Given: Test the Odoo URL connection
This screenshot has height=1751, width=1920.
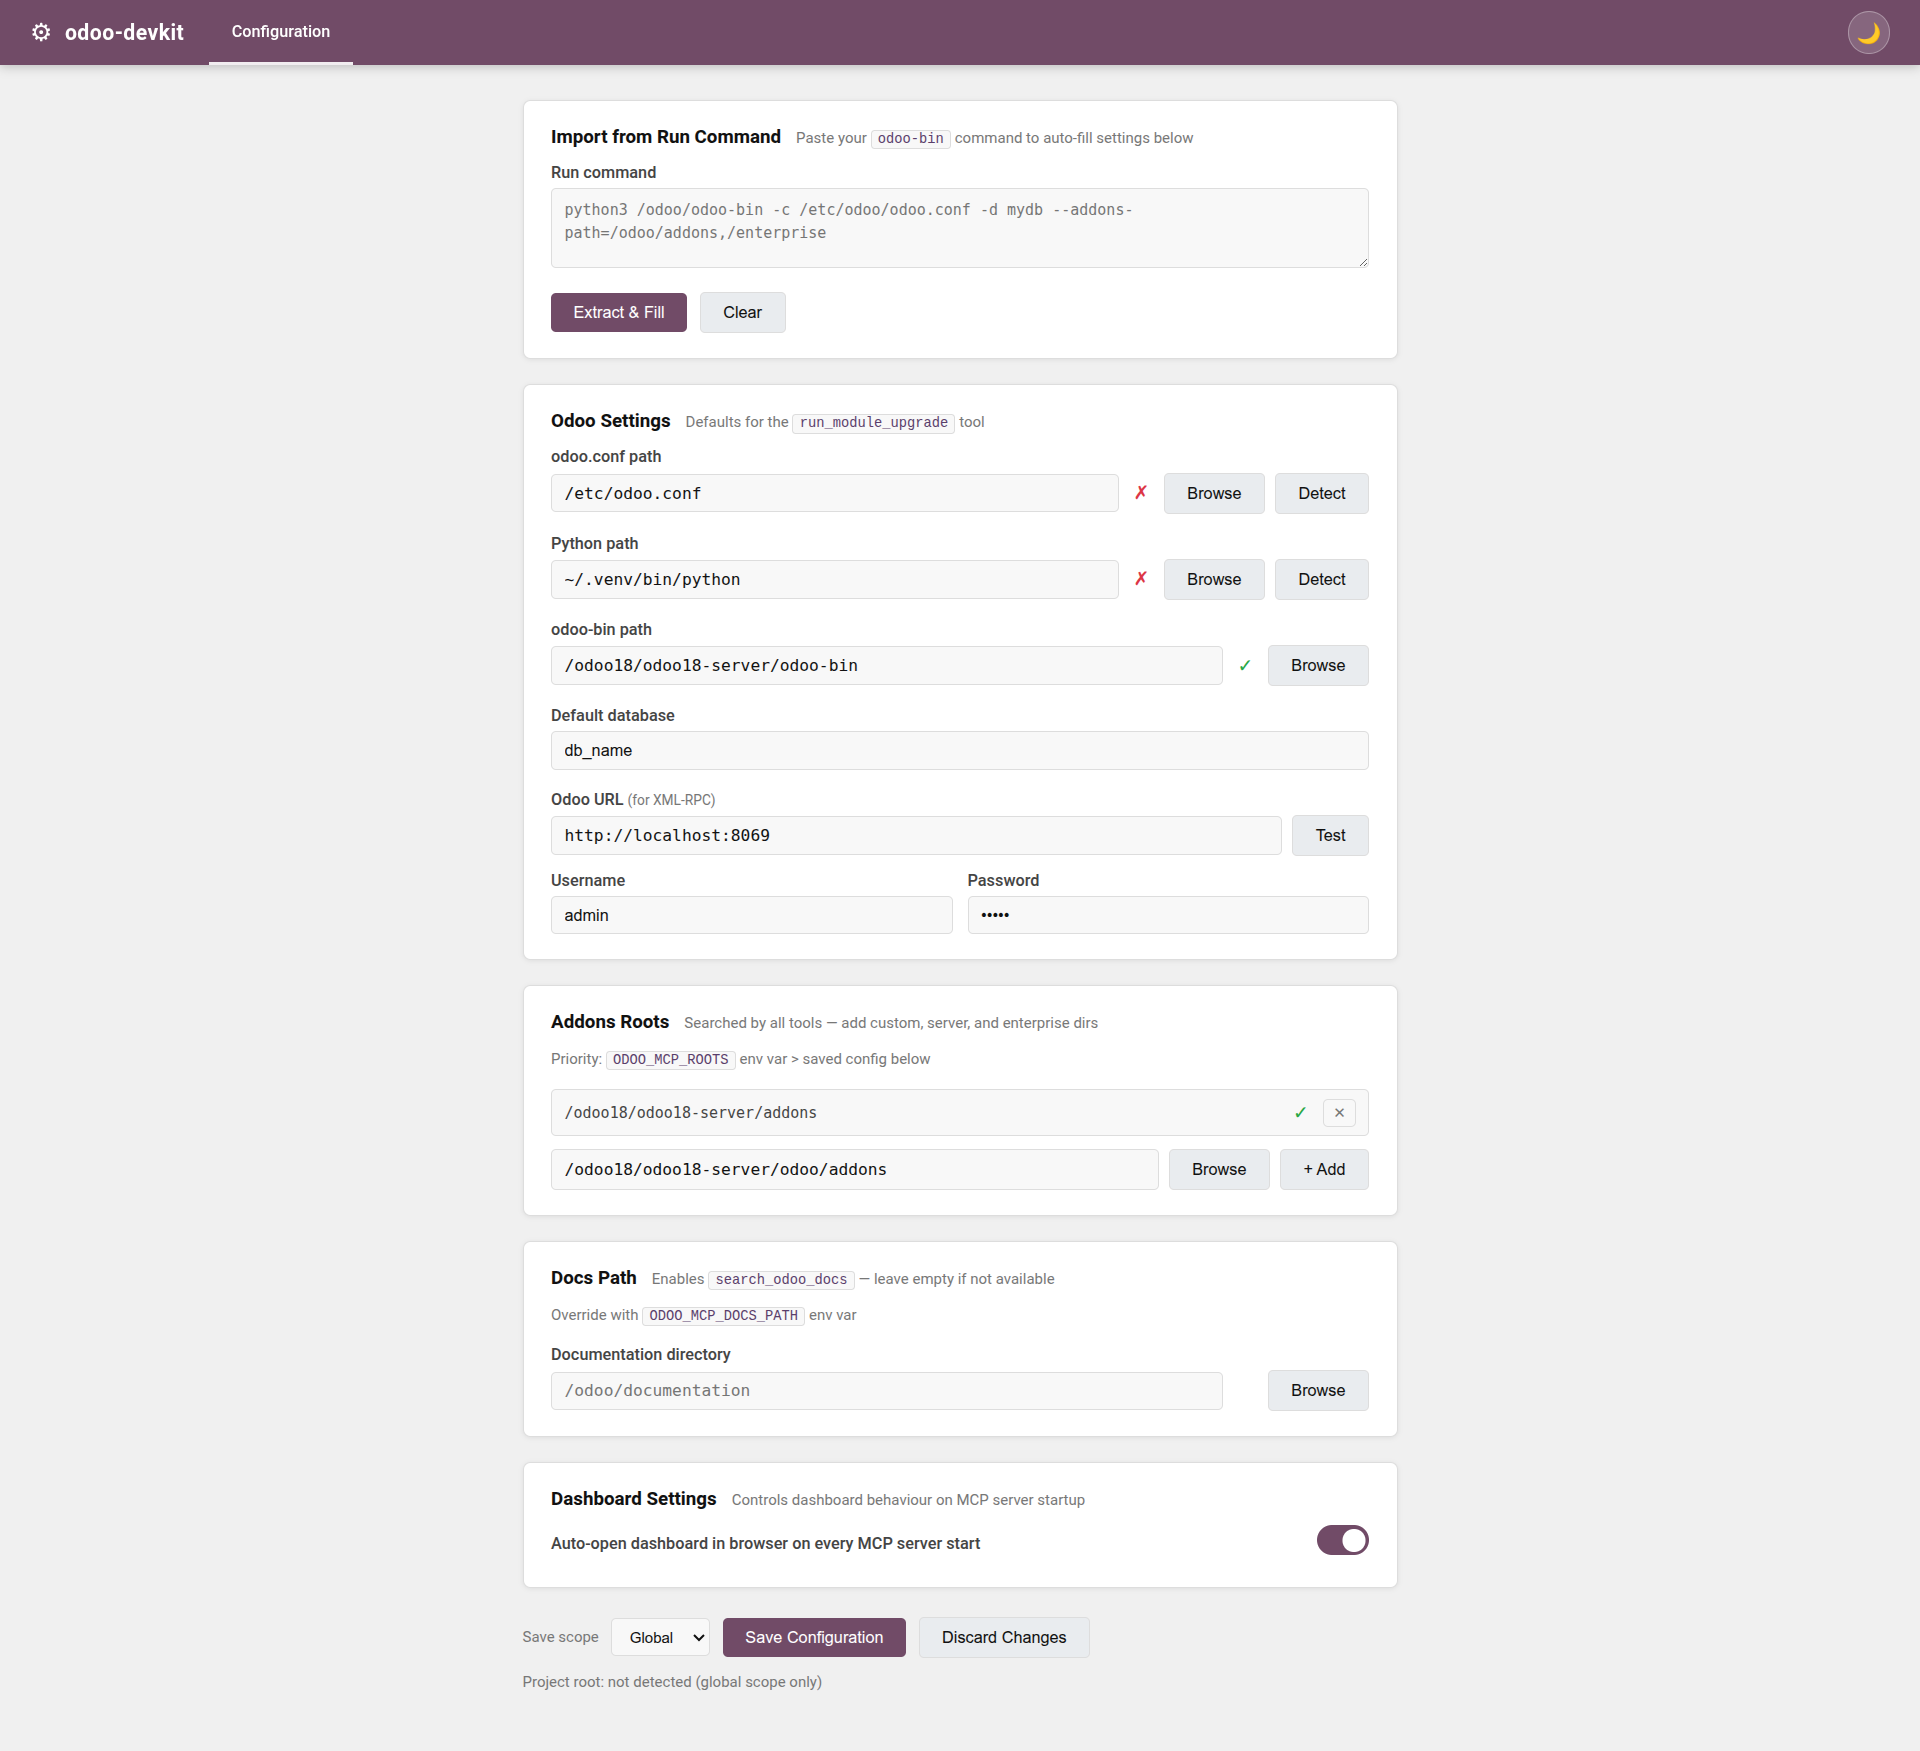Looking at the screenshot, I should 1330,835.
